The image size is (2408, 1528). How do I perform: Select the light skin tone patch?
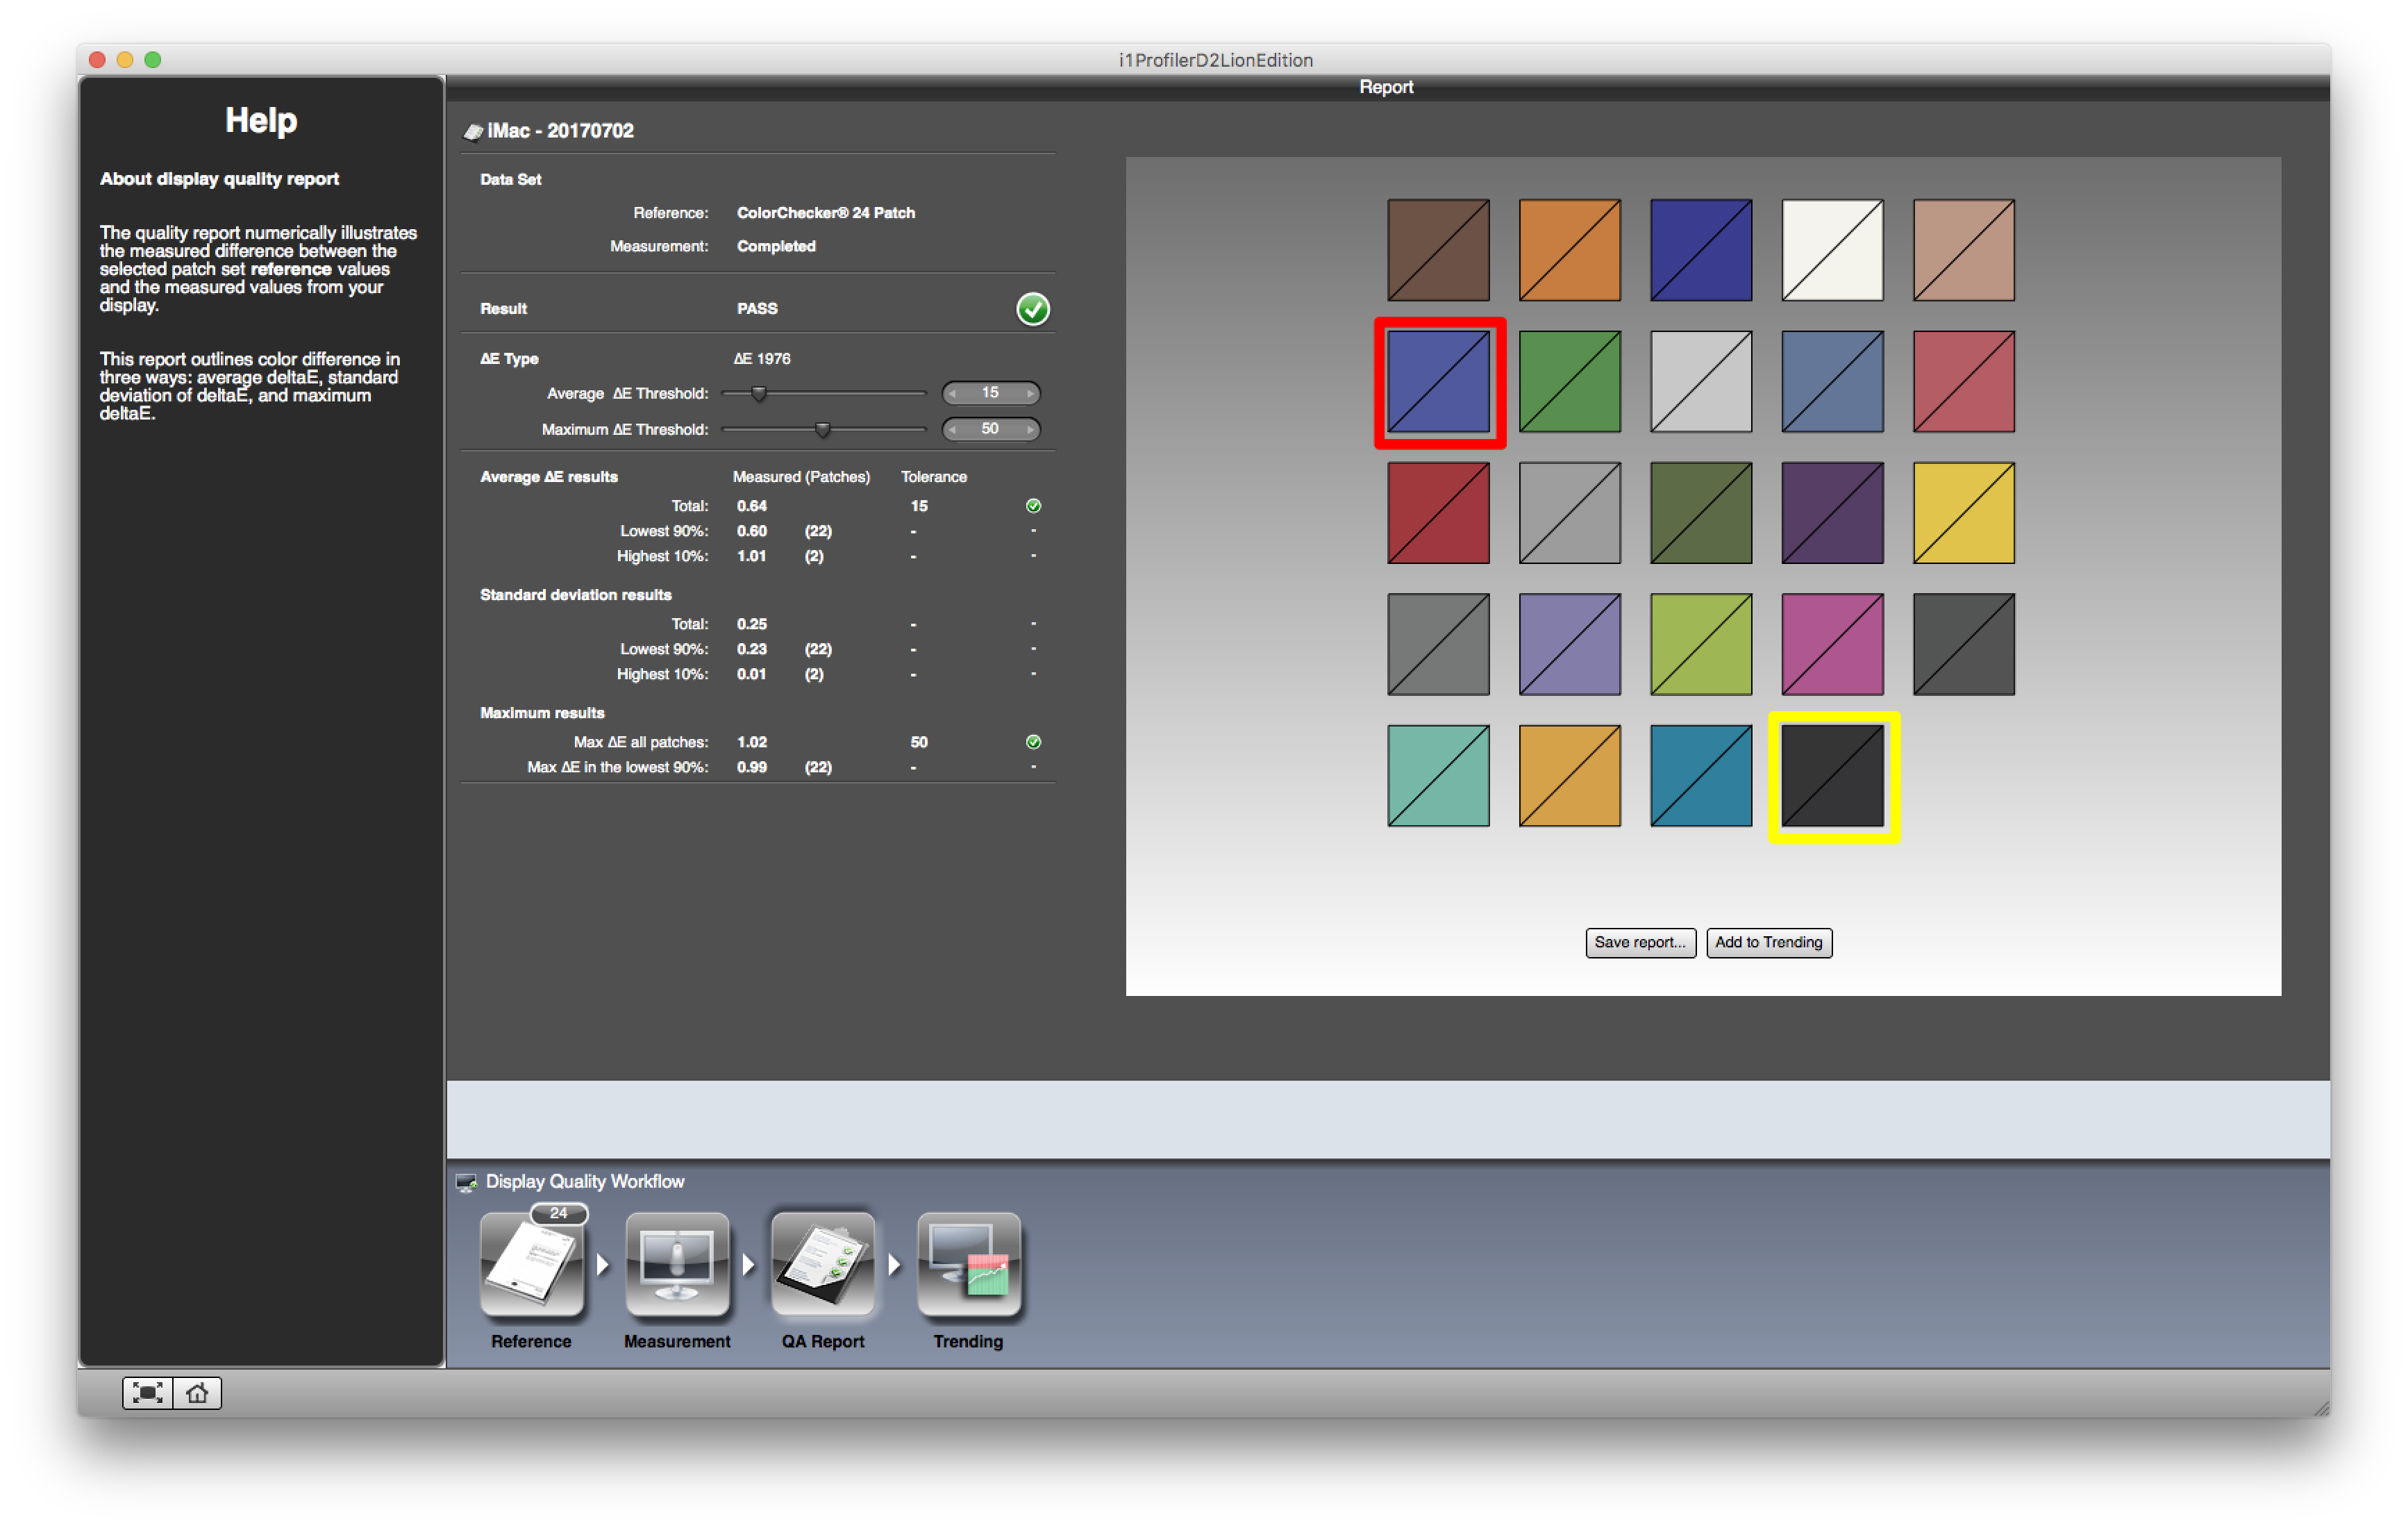1963,250
